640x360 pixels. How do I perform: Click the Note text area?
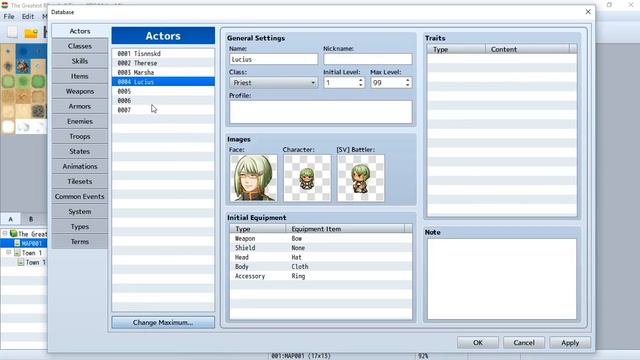[x=502, y=279]
